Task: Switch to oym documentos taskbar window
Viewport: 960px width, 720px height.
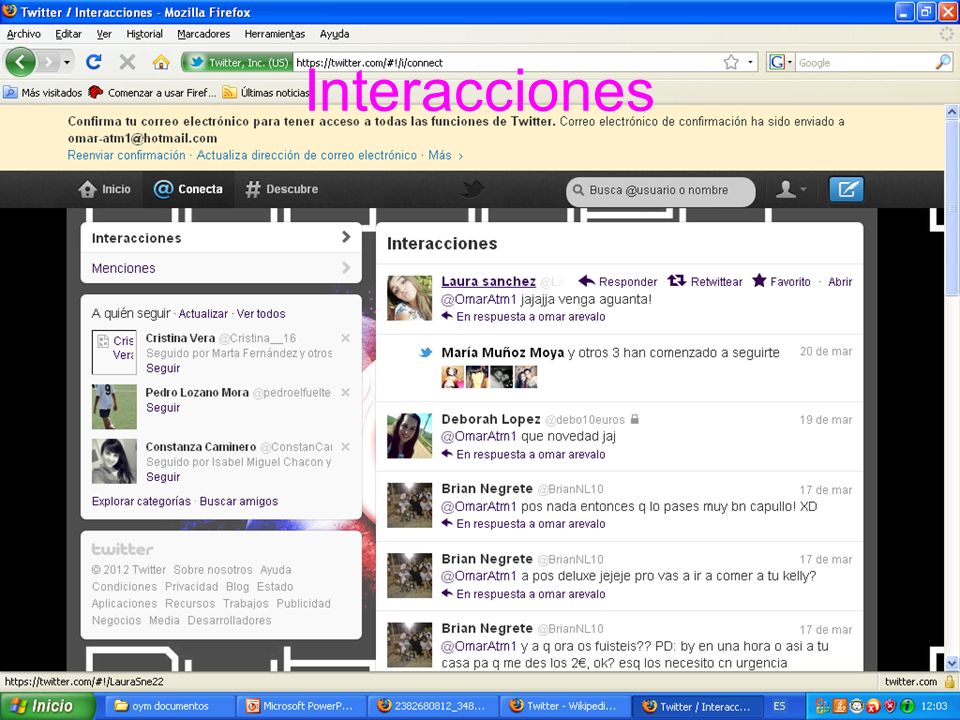Action: pos(170,706)
